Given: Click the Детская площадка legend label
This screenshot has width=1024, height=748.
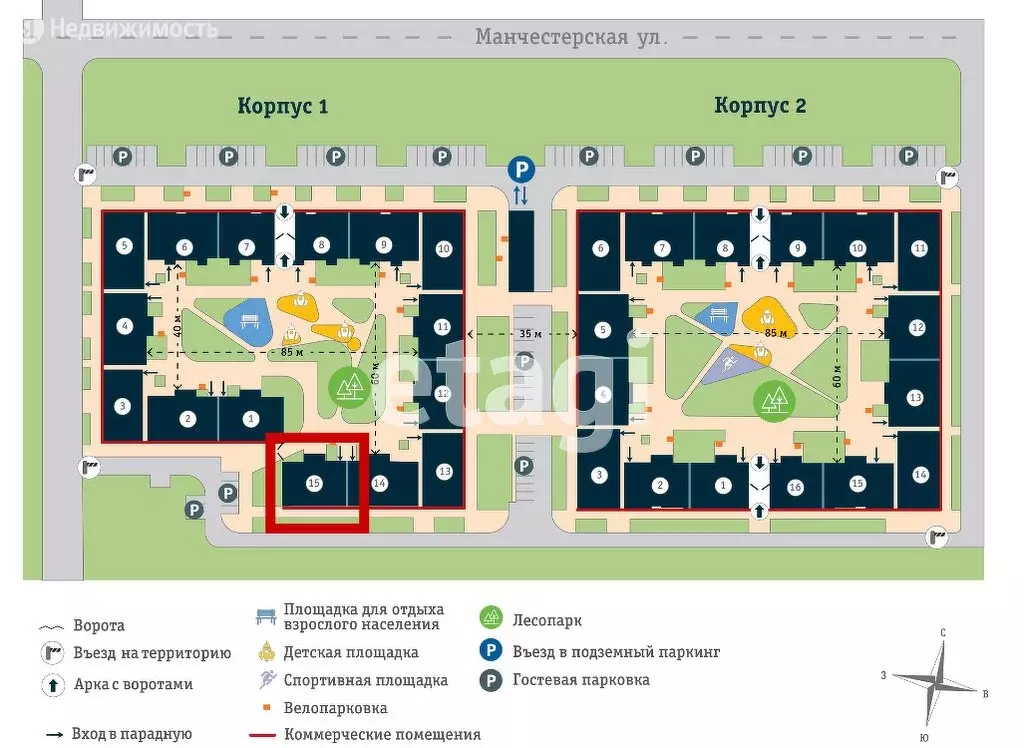Looking at the screenshot, I should (351, 653).
